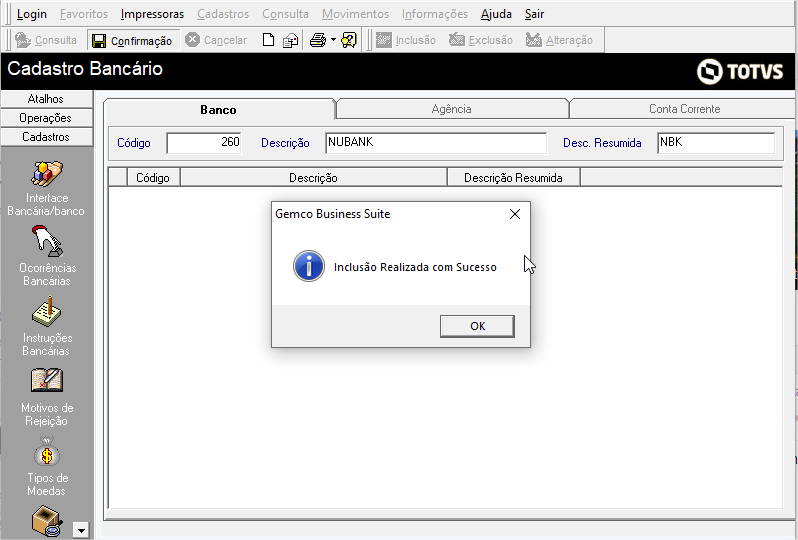
Task: Click the Consulta toolbar button
Action: coord(45,40)
